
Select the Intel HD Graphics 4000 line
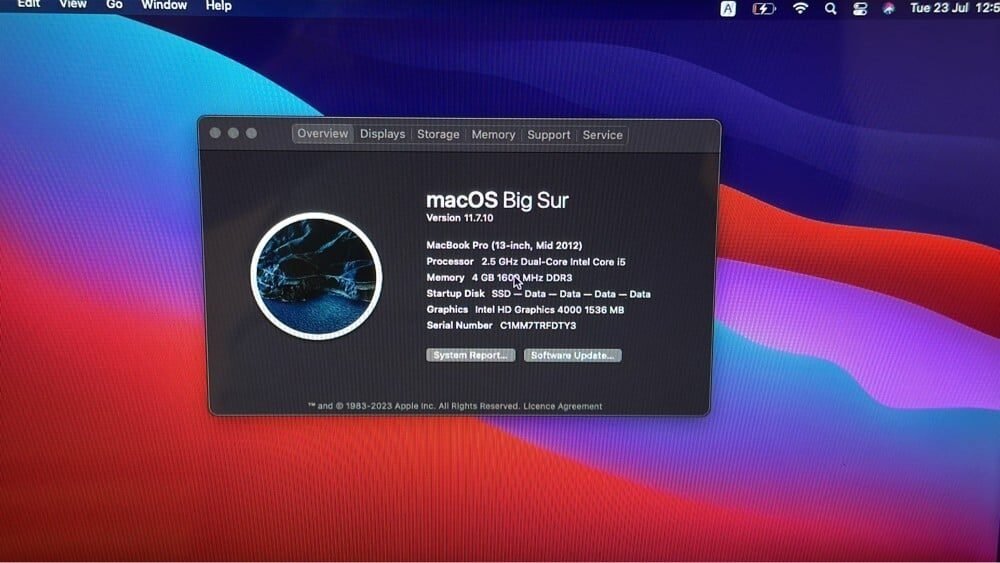coord(525,309)
